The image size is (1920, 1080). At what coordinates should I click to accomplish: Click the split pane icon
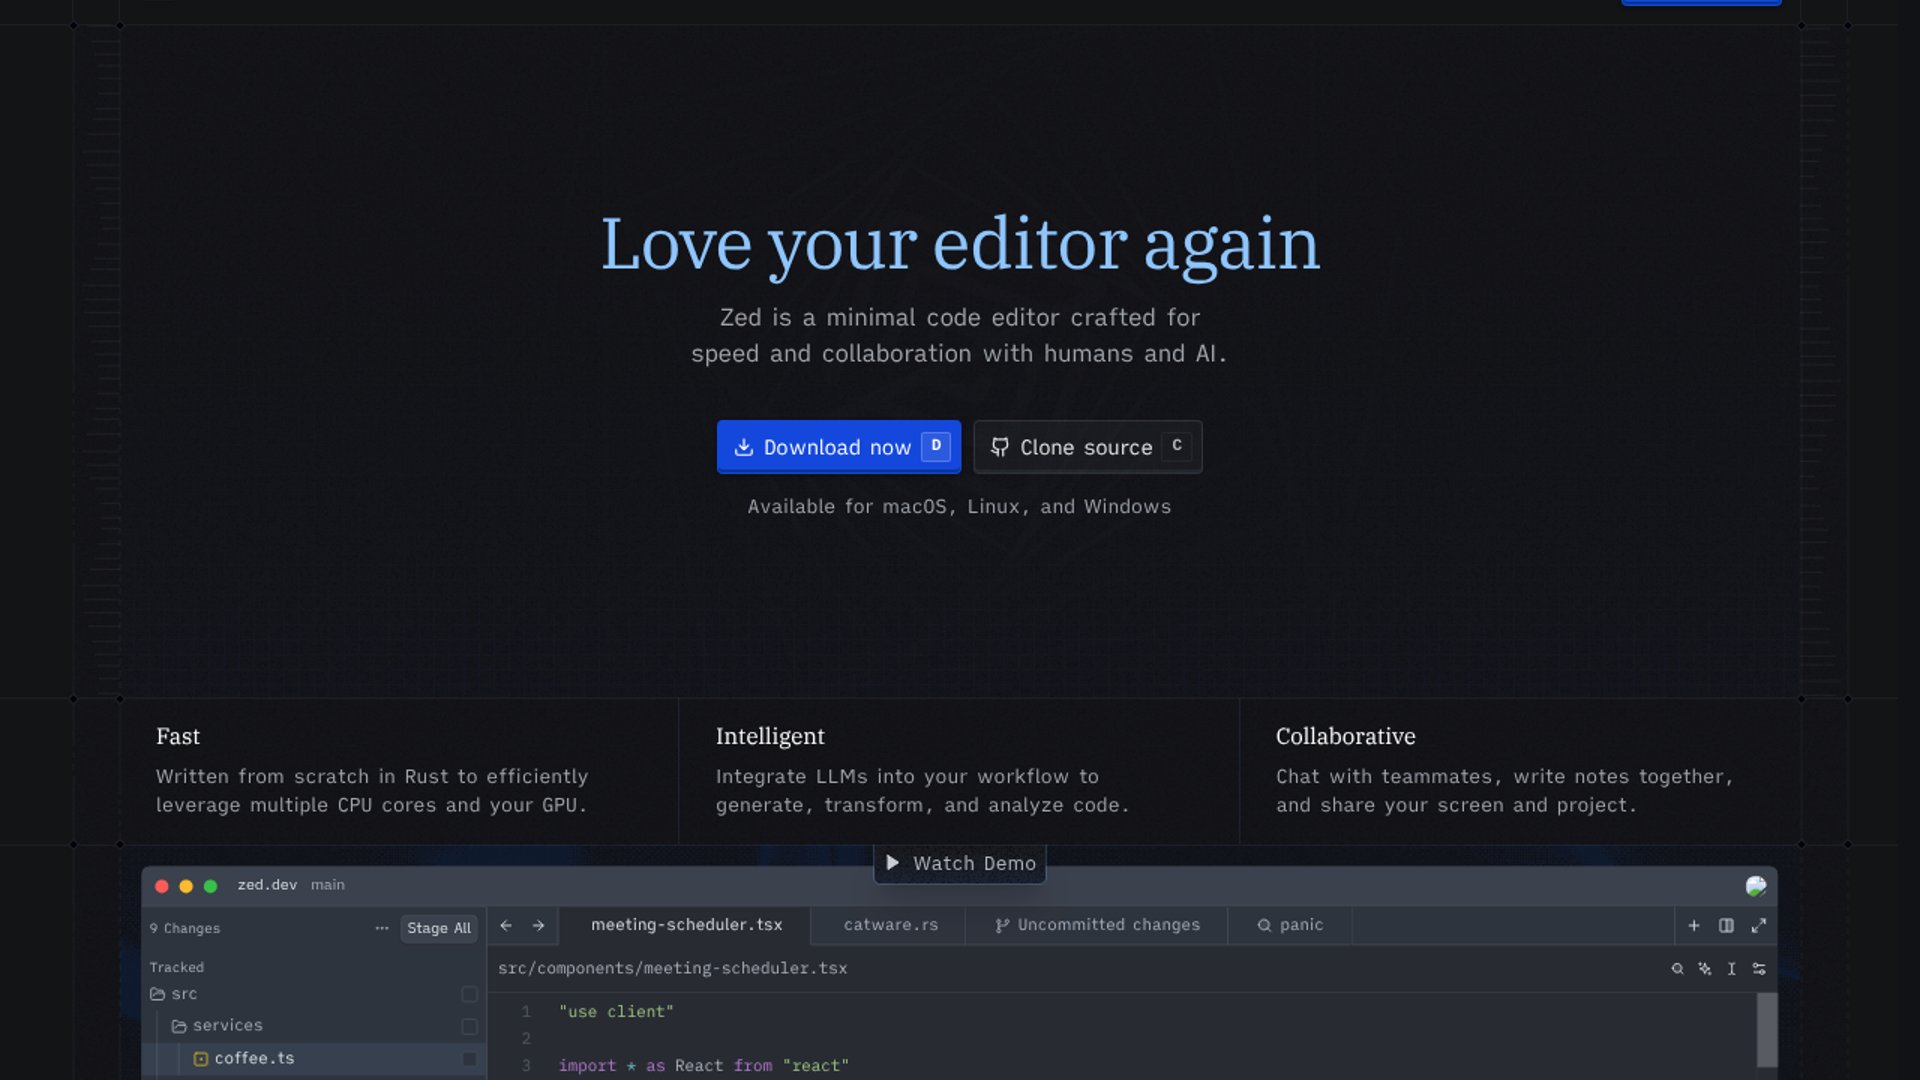tap(1726, 926)
